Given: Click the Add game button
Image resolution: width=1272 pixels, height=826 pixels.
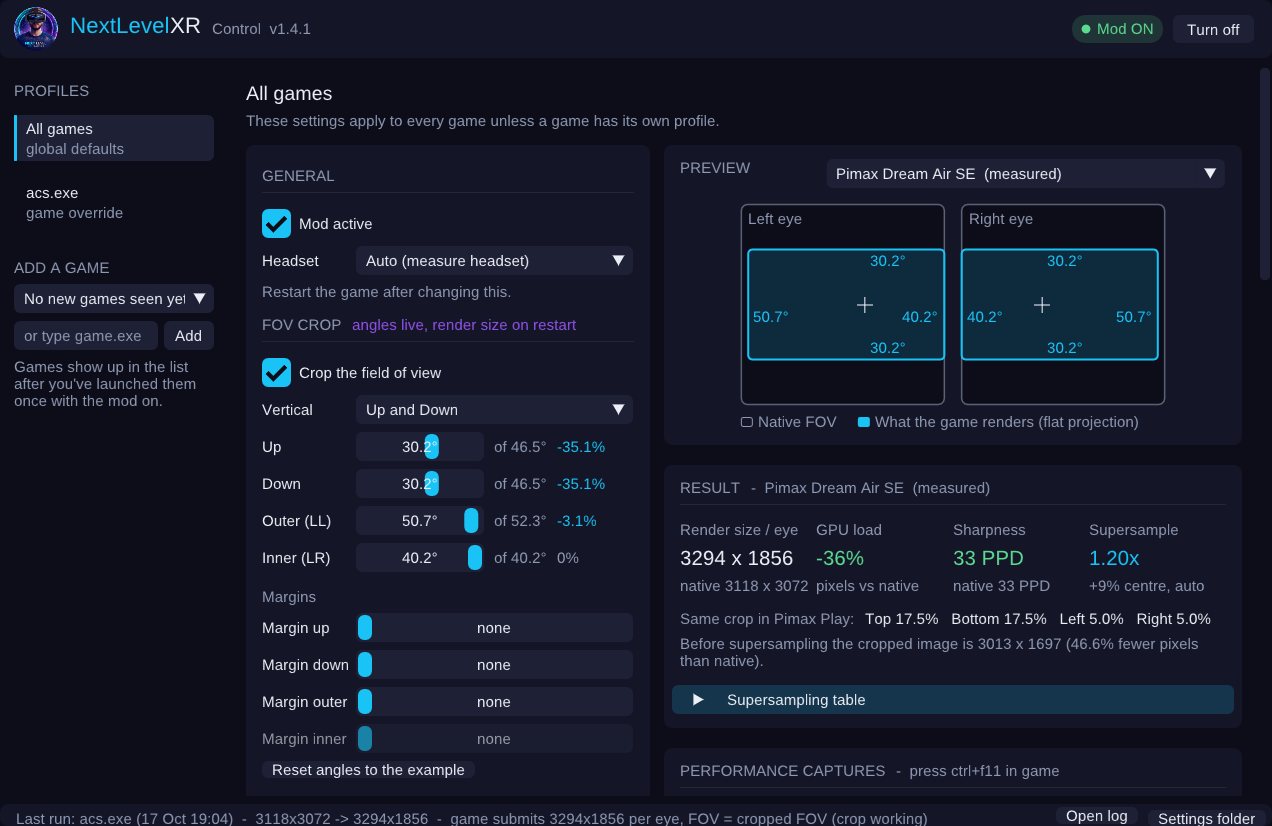Looking at the screenshot, I should click(188, 336).
